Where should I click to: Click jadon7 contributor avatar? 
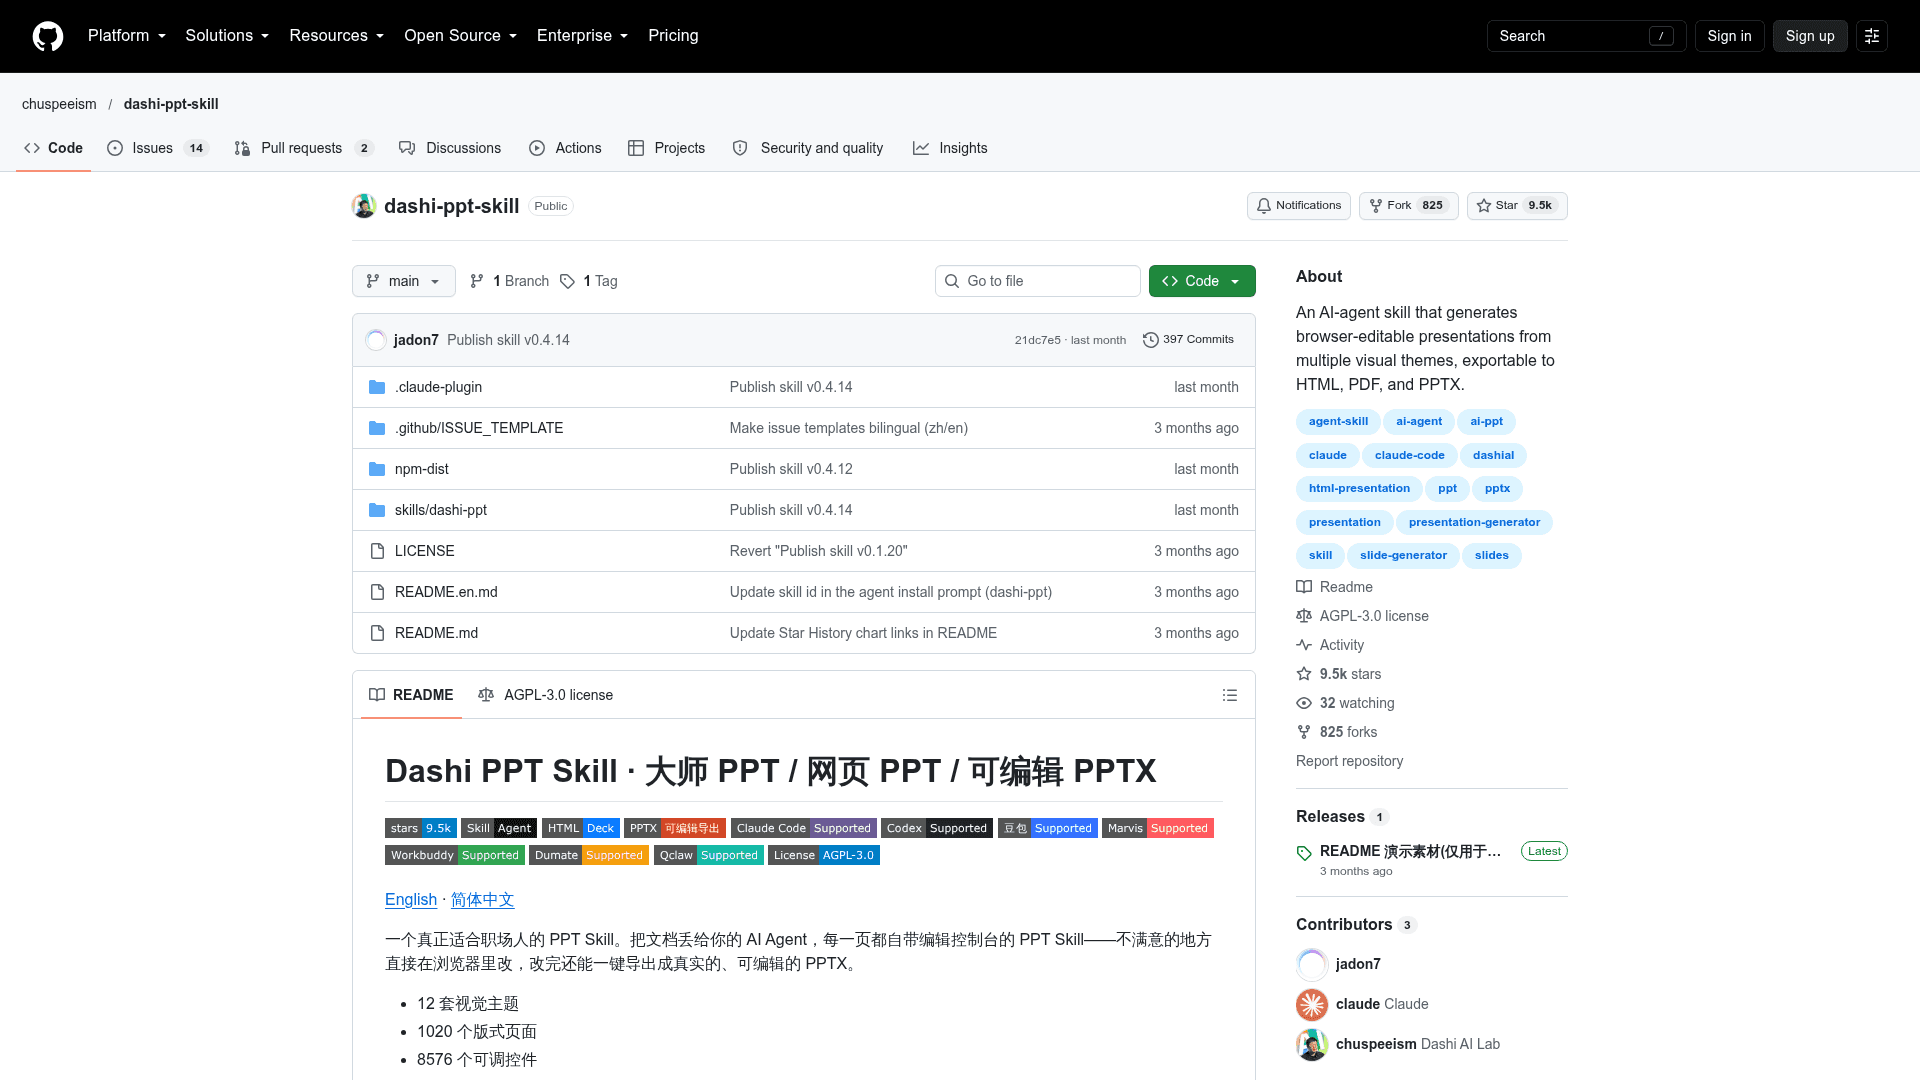(x=1312, y=964)
